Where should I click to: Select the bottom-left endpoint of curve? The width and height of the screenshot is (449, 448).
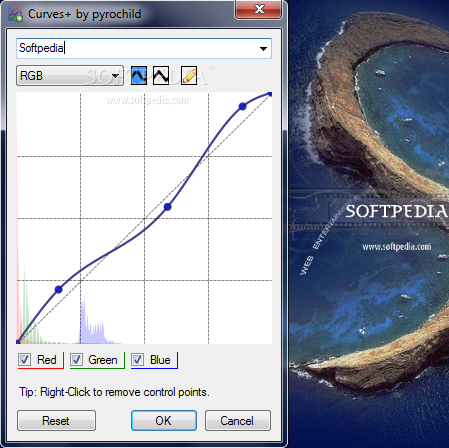(x=18, y=341)
